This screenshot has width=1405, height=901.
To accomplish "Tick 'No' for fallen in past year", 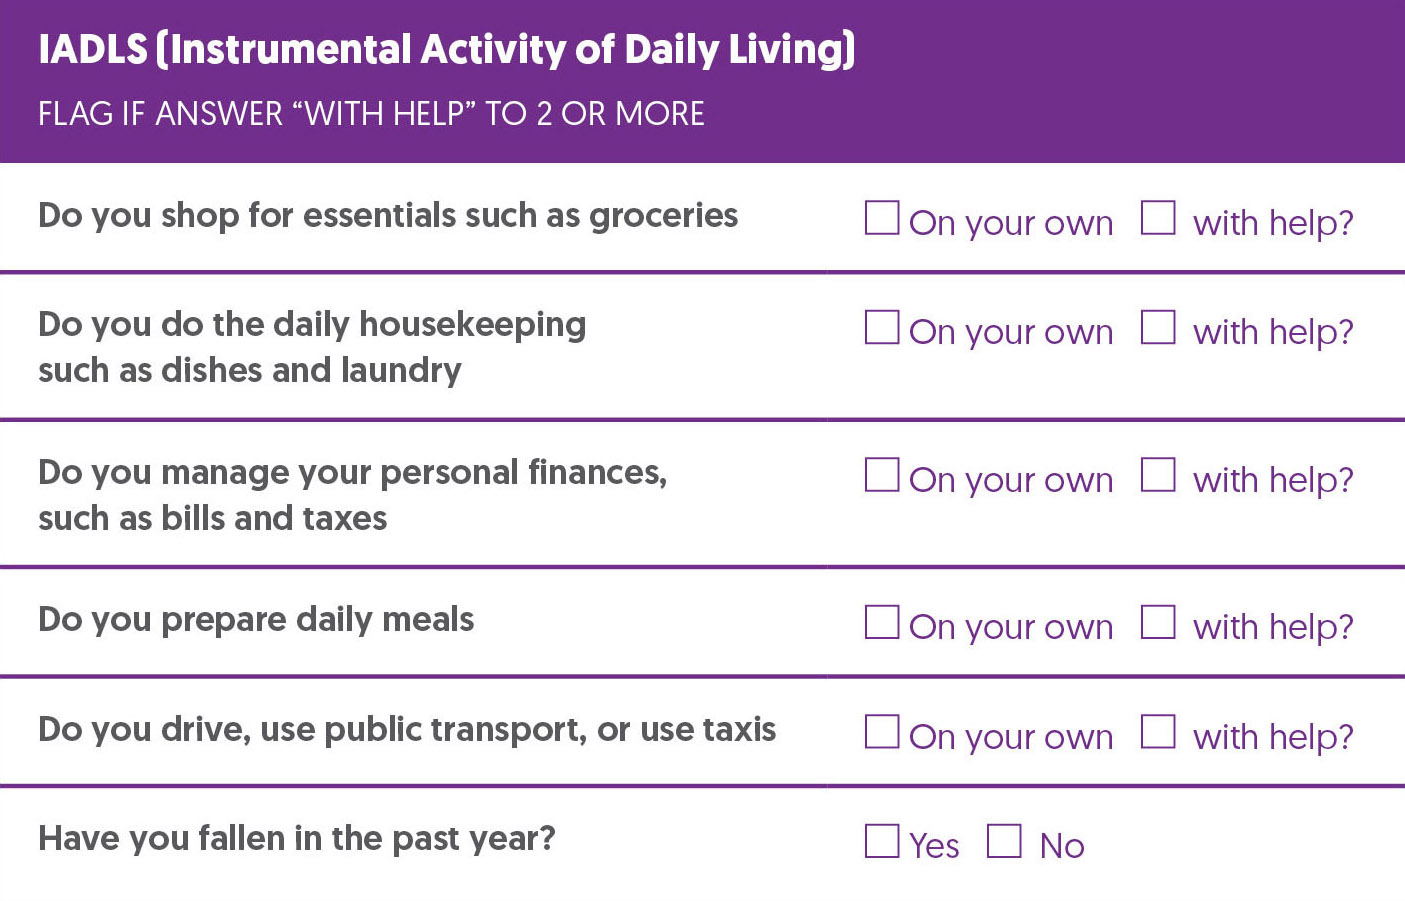I will pyautogui.click(x=1004, y=841).
